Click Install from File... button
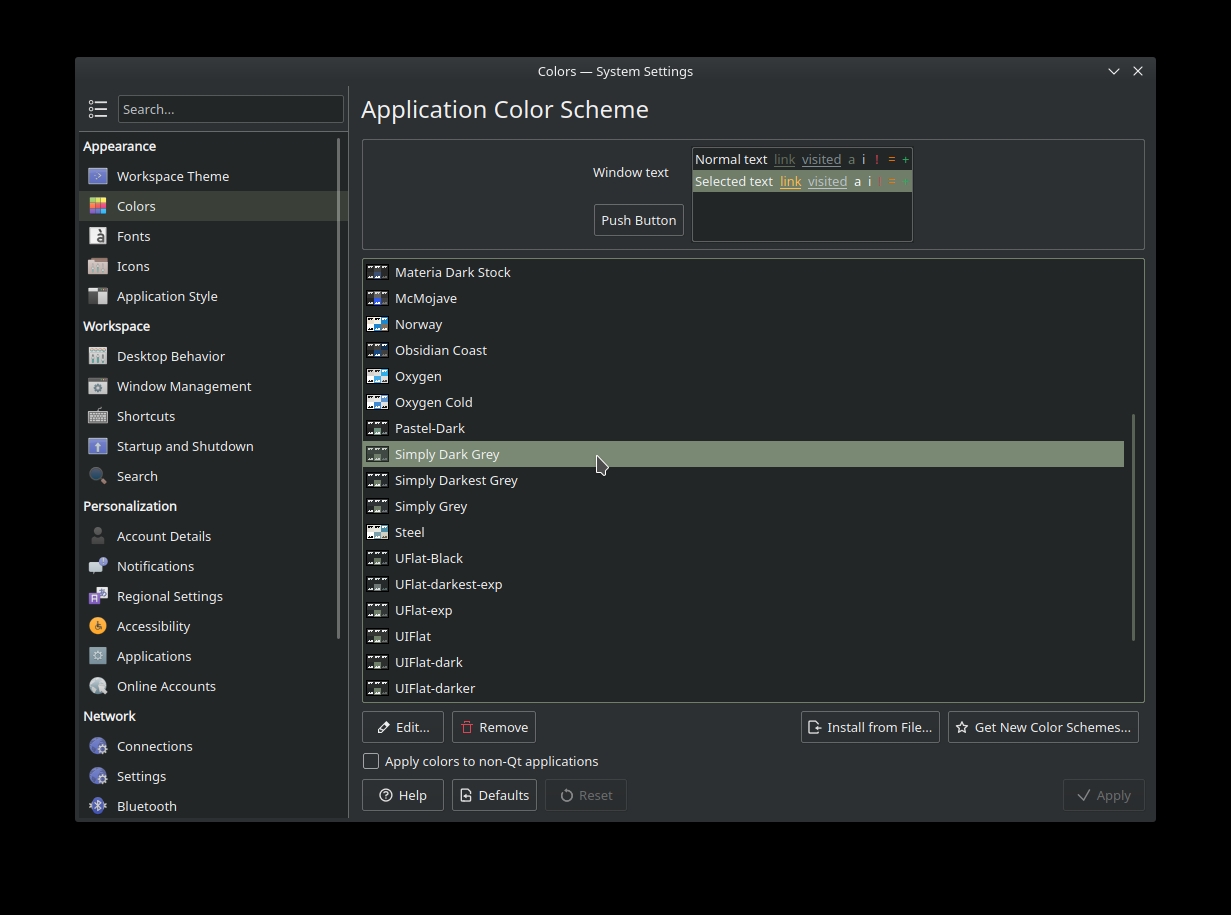 click(870, 727)
